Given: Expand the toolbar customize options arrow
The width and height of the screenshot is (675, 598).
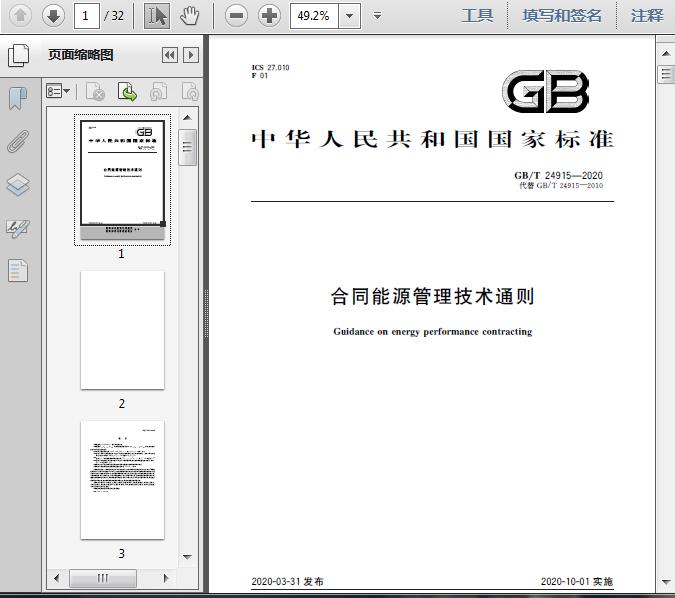Looking at the screenshot, I should 377,15.
